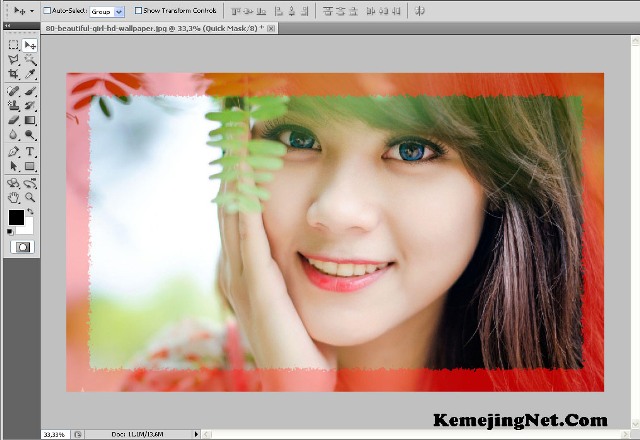Click the Doc size info text
Screen dimensions: 640x440
click(x=138, y=434)
